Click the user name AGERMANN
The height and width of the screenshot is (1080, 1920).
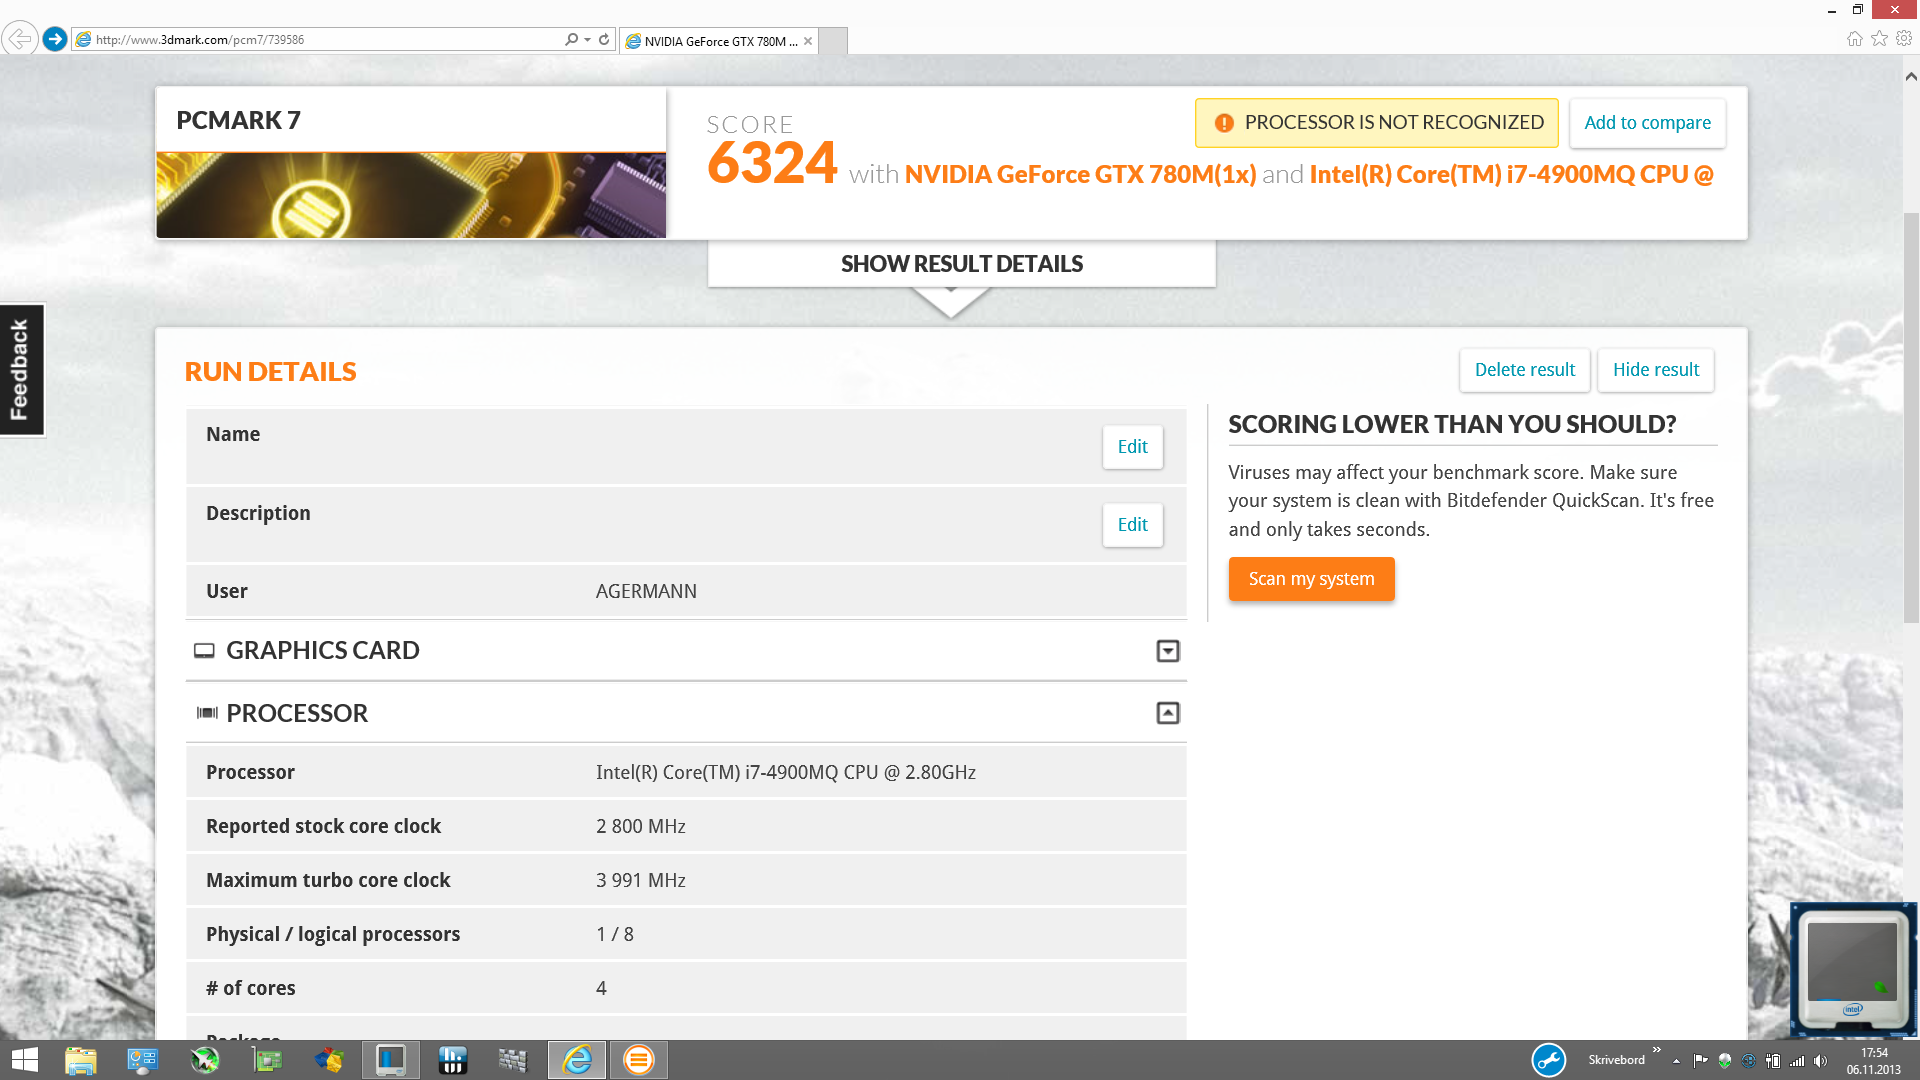(646, 591)
